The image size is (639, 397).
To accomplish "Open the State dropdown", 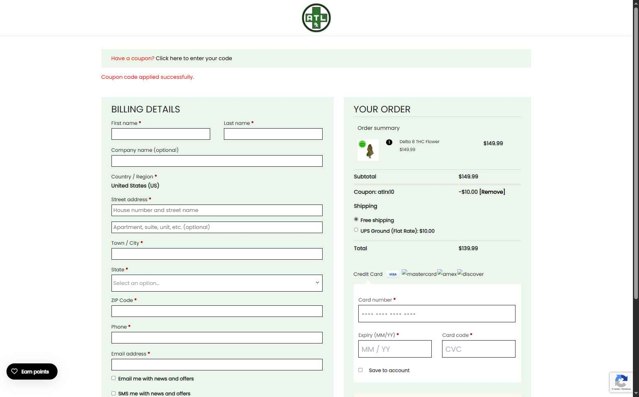I will pos(217,283).
